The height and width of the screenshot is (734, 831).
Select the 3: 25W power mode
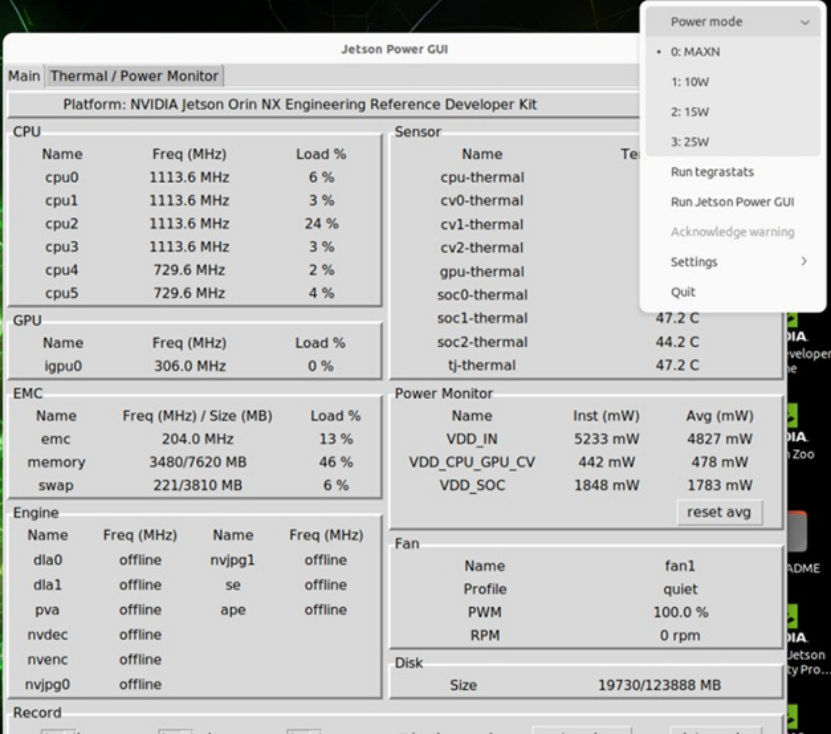click(x=689, y=142)
